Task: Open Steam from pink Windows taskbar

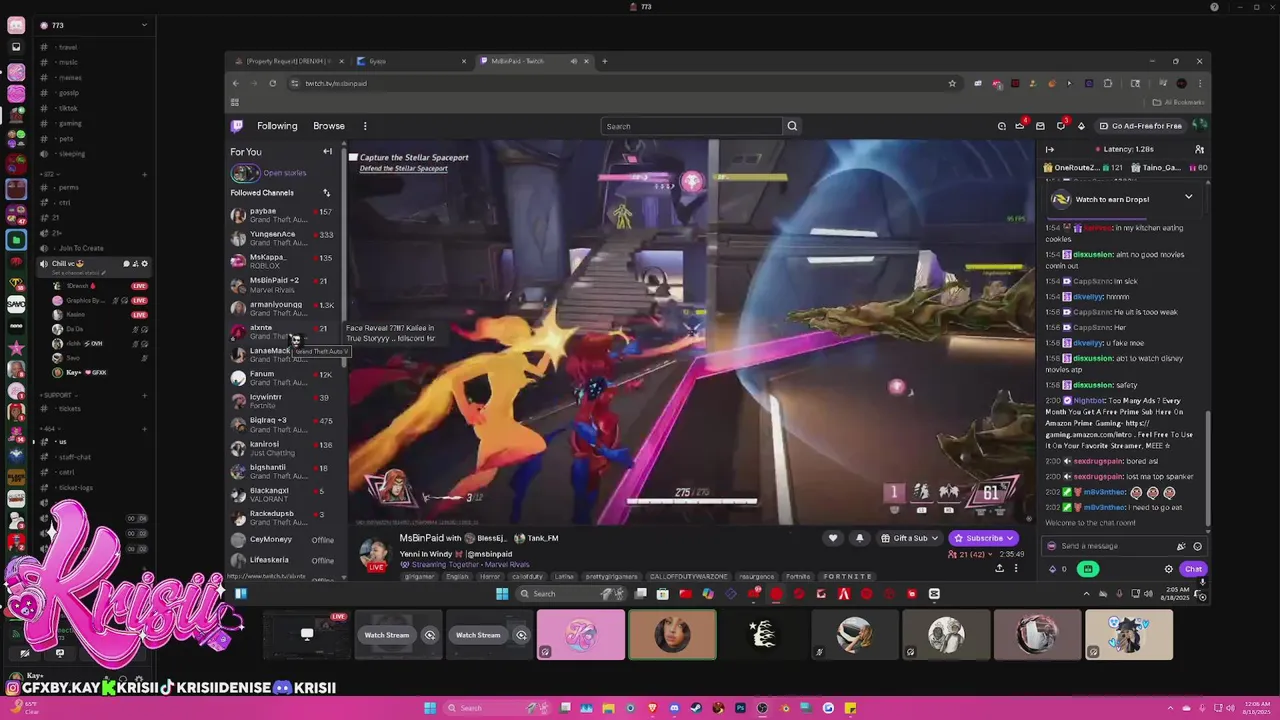Action: tap(696, 708)
